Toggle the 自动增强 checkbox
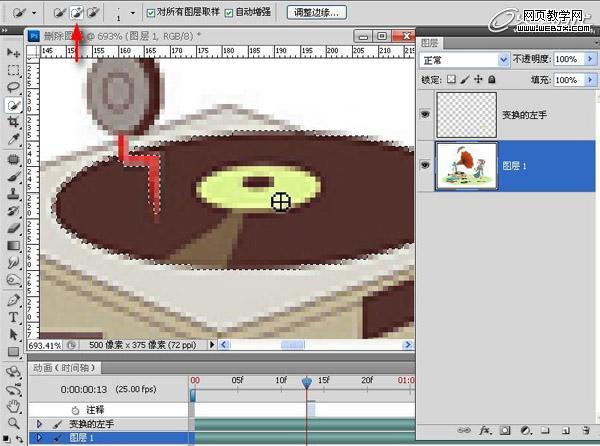 coord(229,13)
